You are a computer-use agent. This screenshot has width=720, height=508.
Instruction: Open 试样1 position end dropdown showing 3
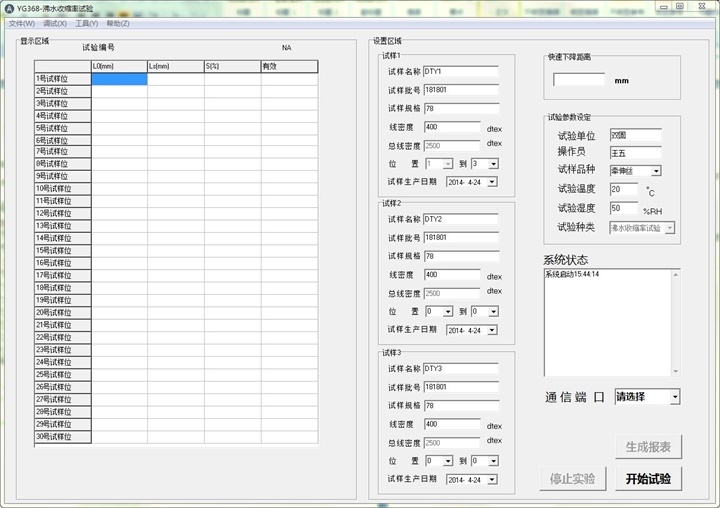pos(493,163)
